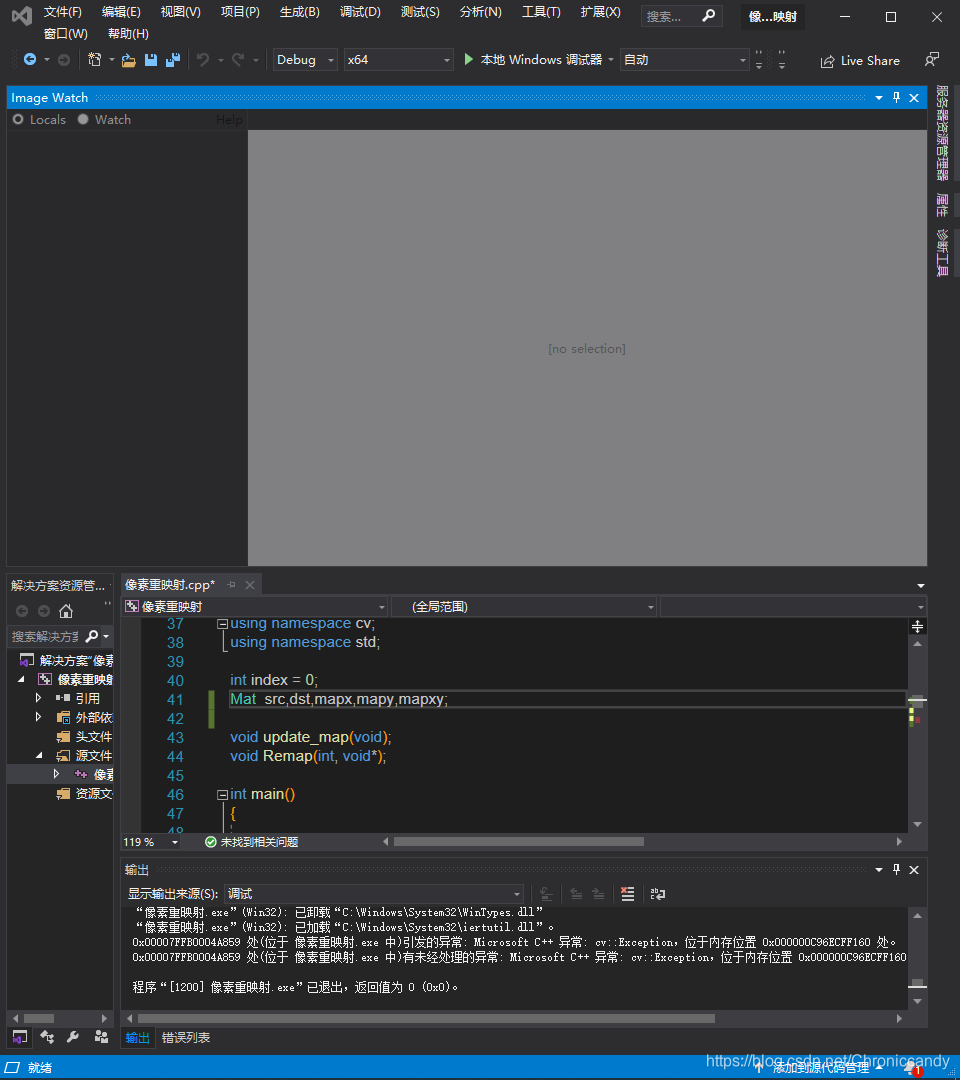Collapse the 源文件 tree node
Screen dimensions: 960x1080
tap(39, 756)
